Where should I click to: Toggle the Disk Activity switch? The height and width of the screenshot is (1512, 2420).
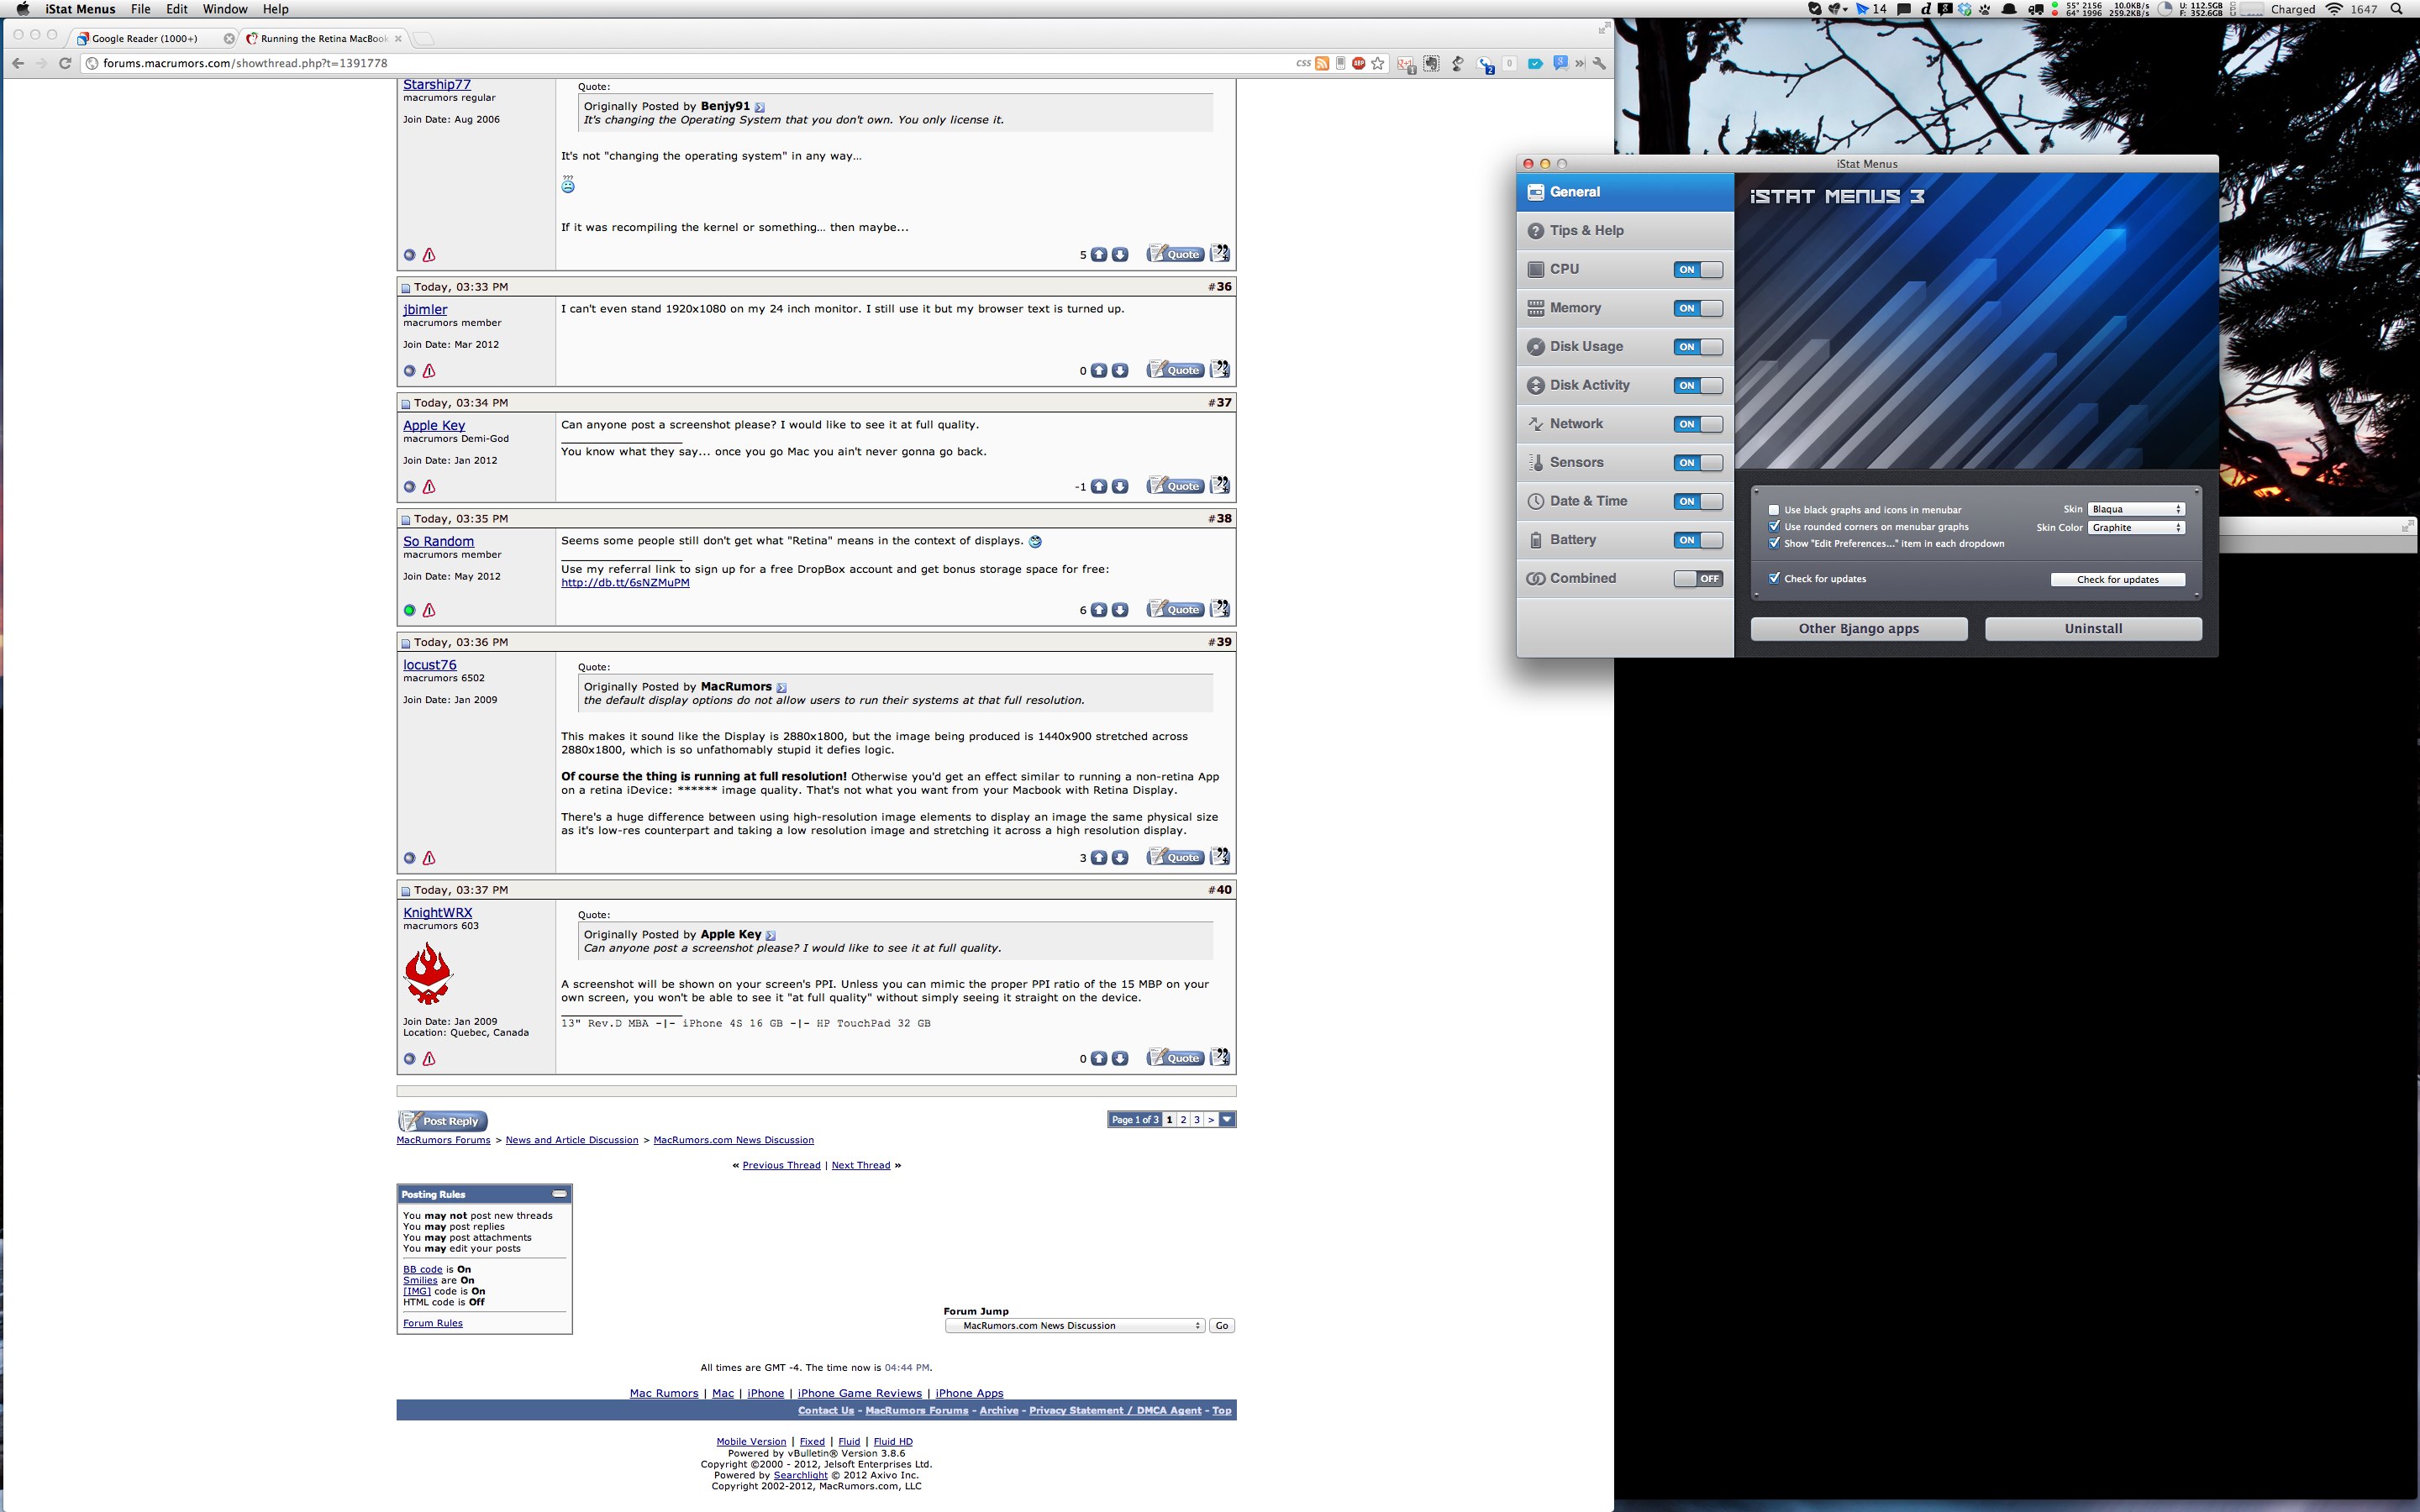click(1698, 386)
